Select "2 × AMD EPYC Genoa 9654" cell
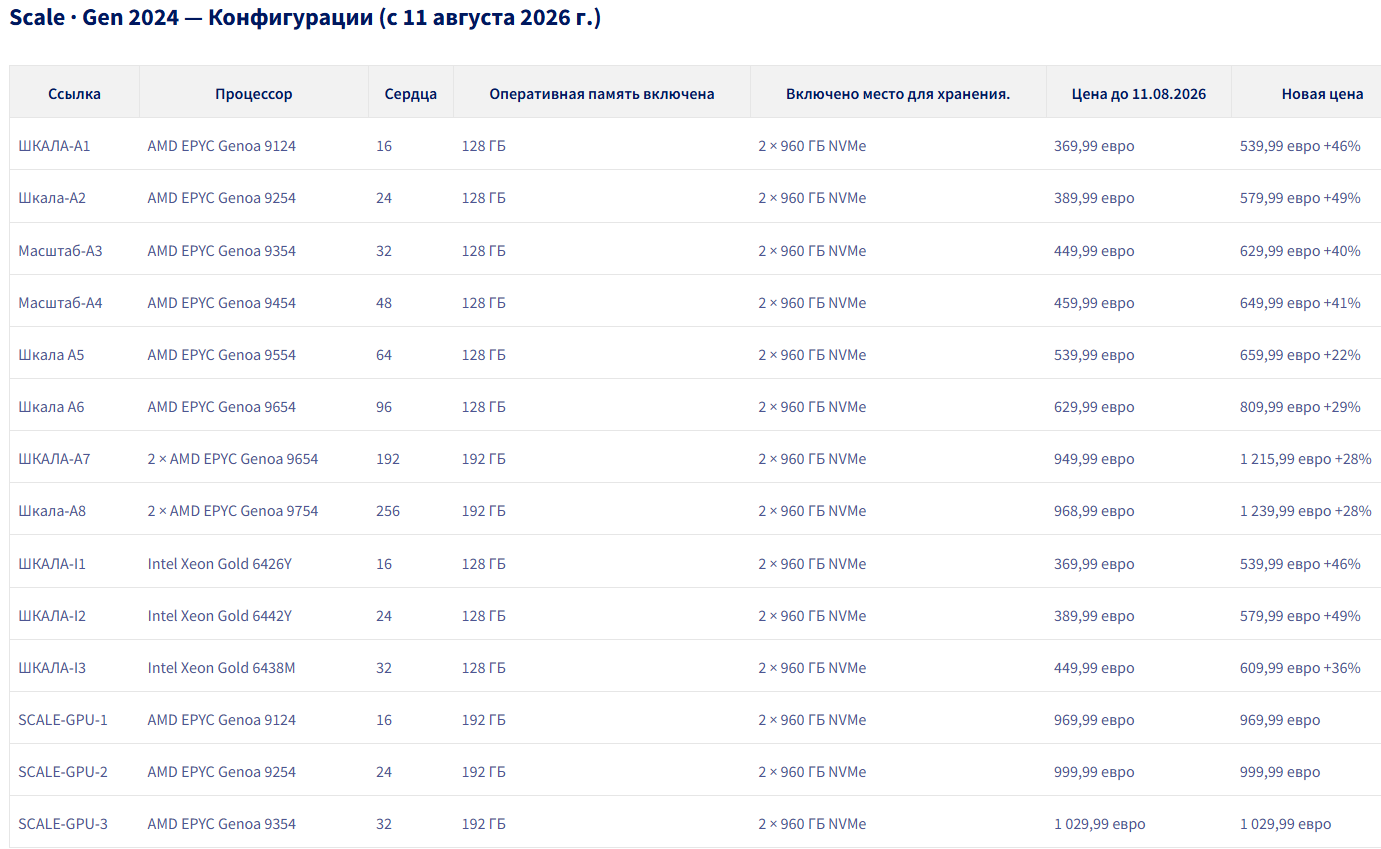Screen dimensions: 1381x849 [x=233, y=459]
